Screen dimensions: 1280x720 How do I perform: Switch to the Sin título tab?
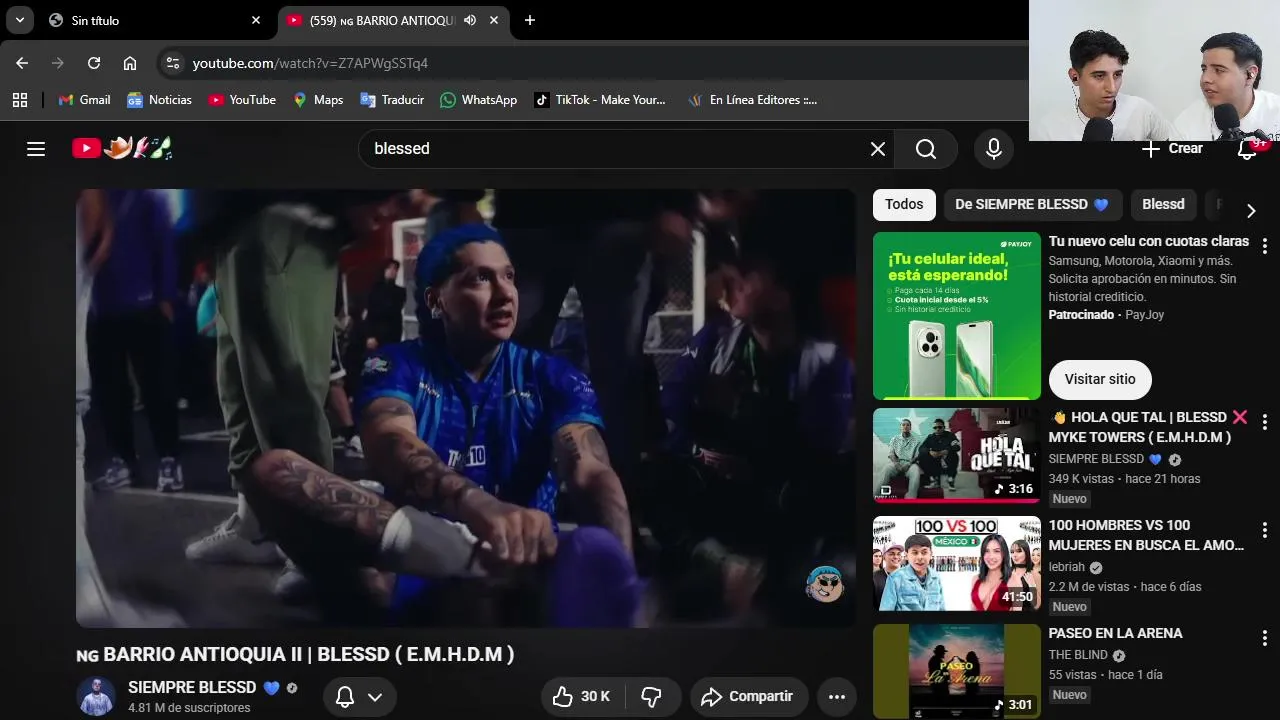155,20
